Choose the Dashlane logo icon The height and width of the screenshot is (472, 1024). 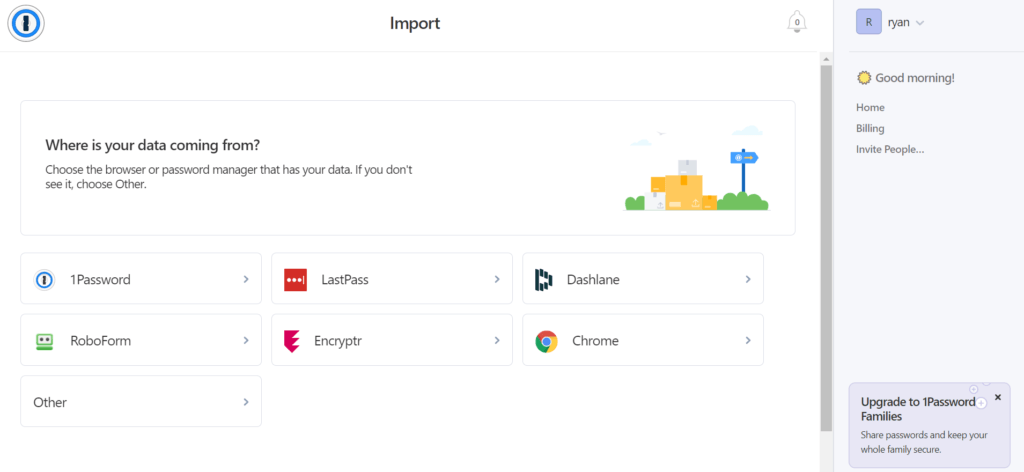tap(543, 279)
